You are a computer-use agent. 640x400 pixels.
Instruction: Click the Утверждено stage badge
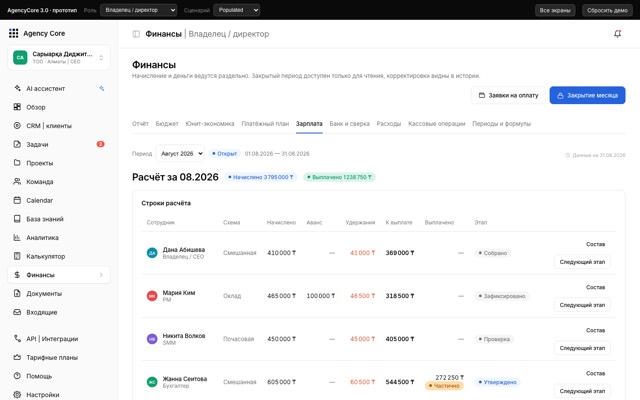coord(497,382)
